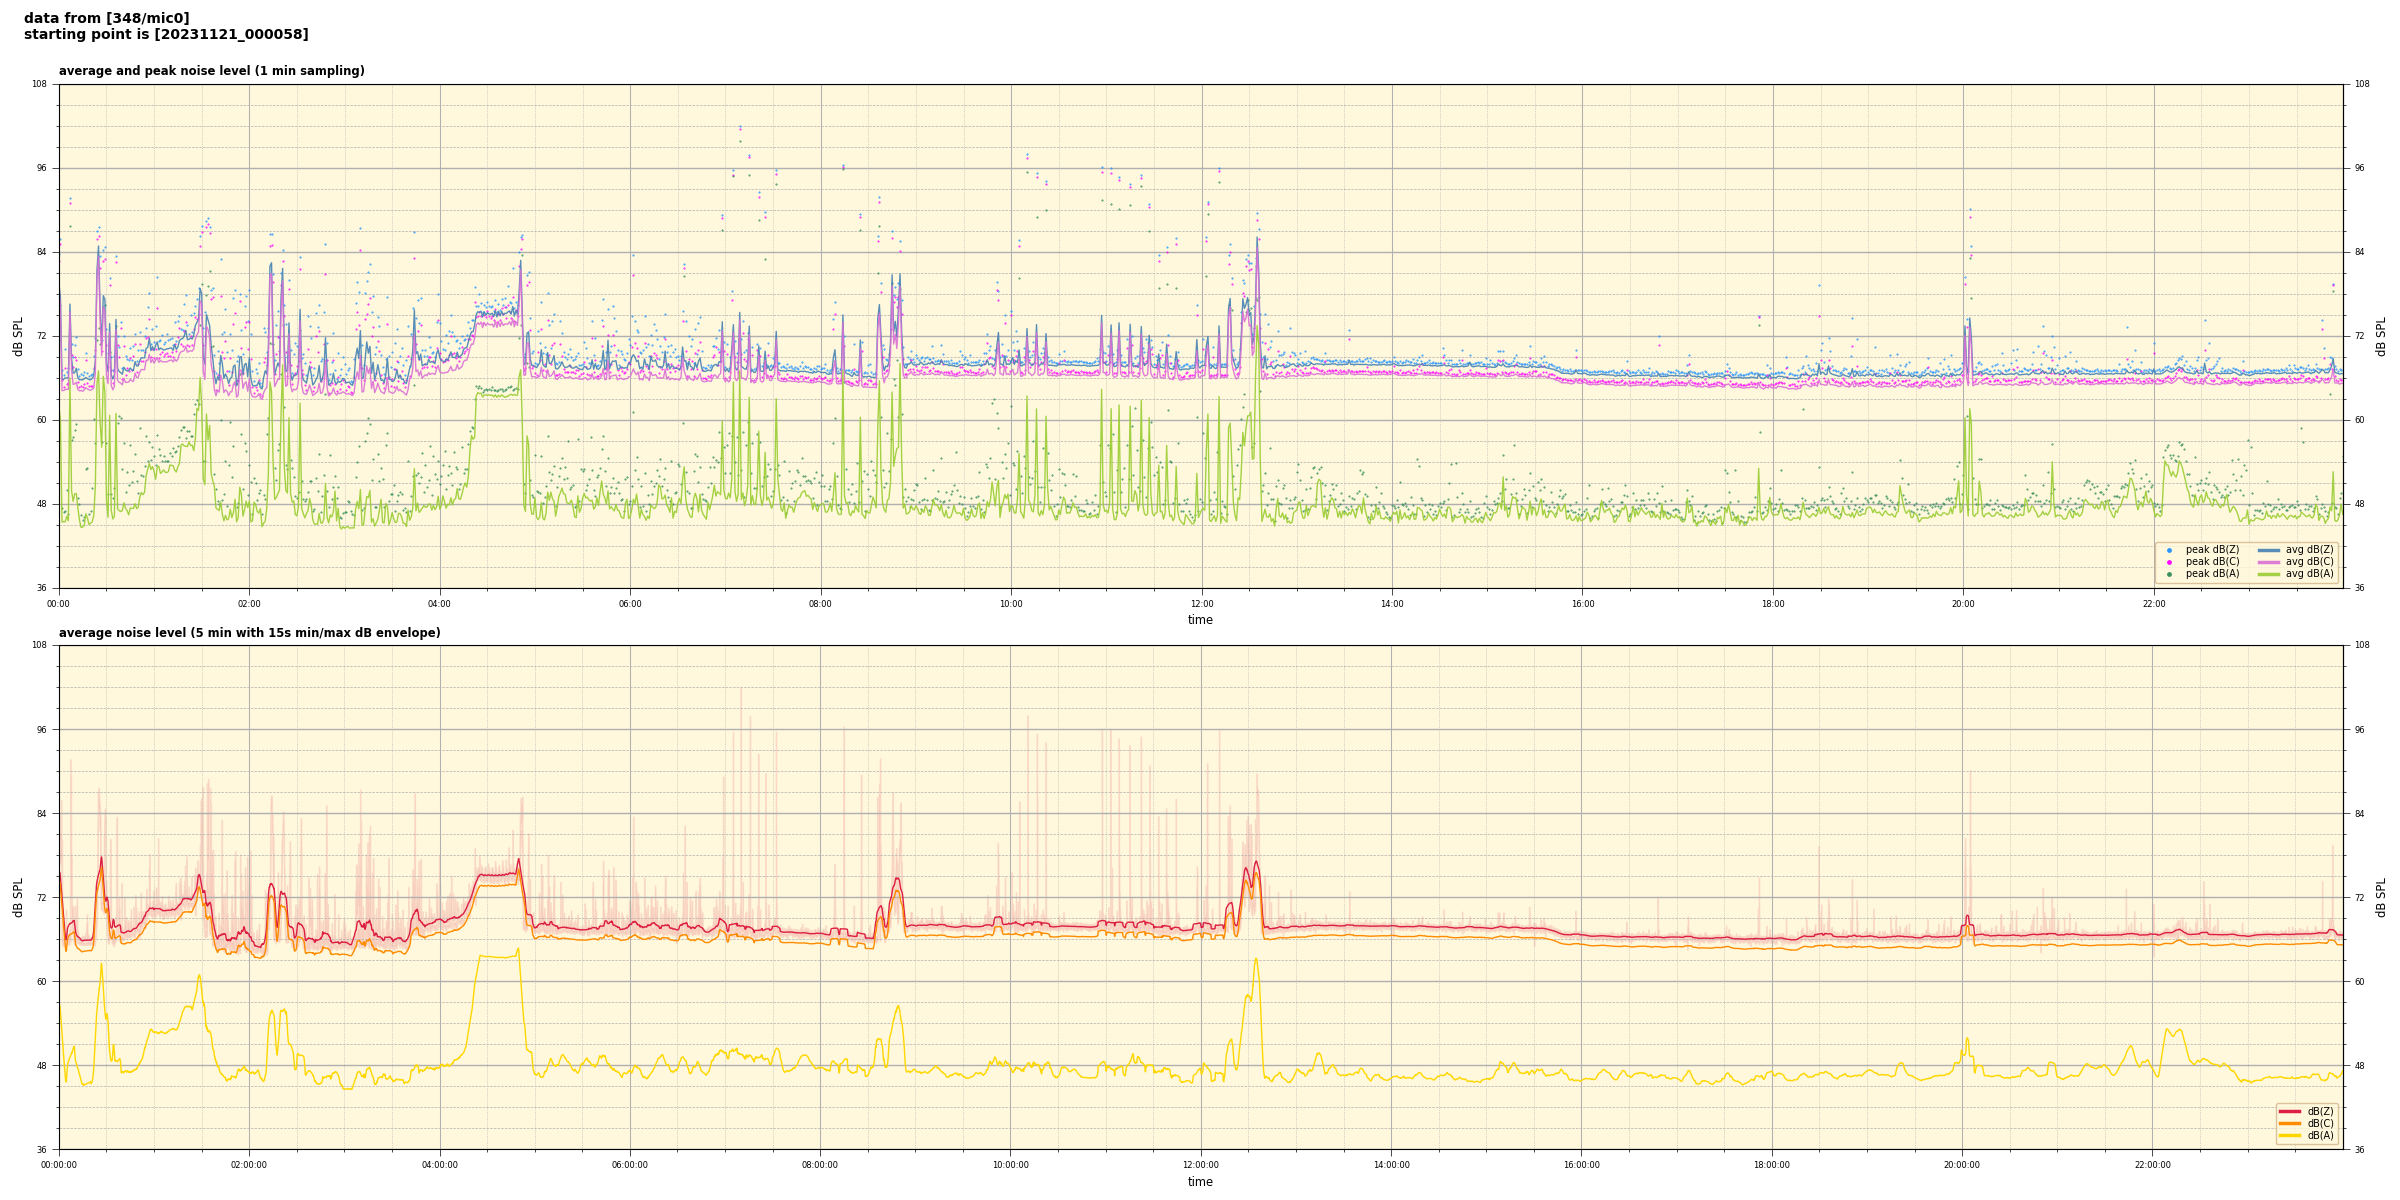Click the 12:00 tick label on top chart
Image resolution: width=2400 pixels, height=1200 pixels.
click(x=1201, y=604)
